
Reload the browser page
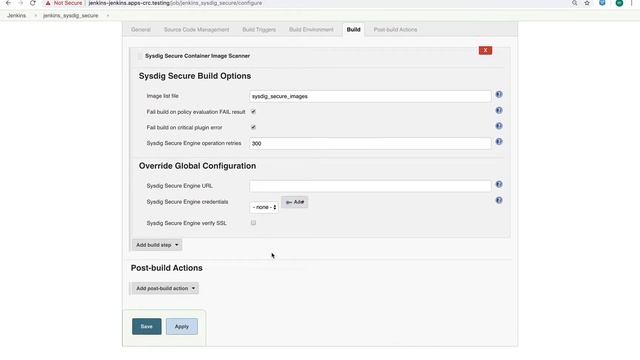33,3
